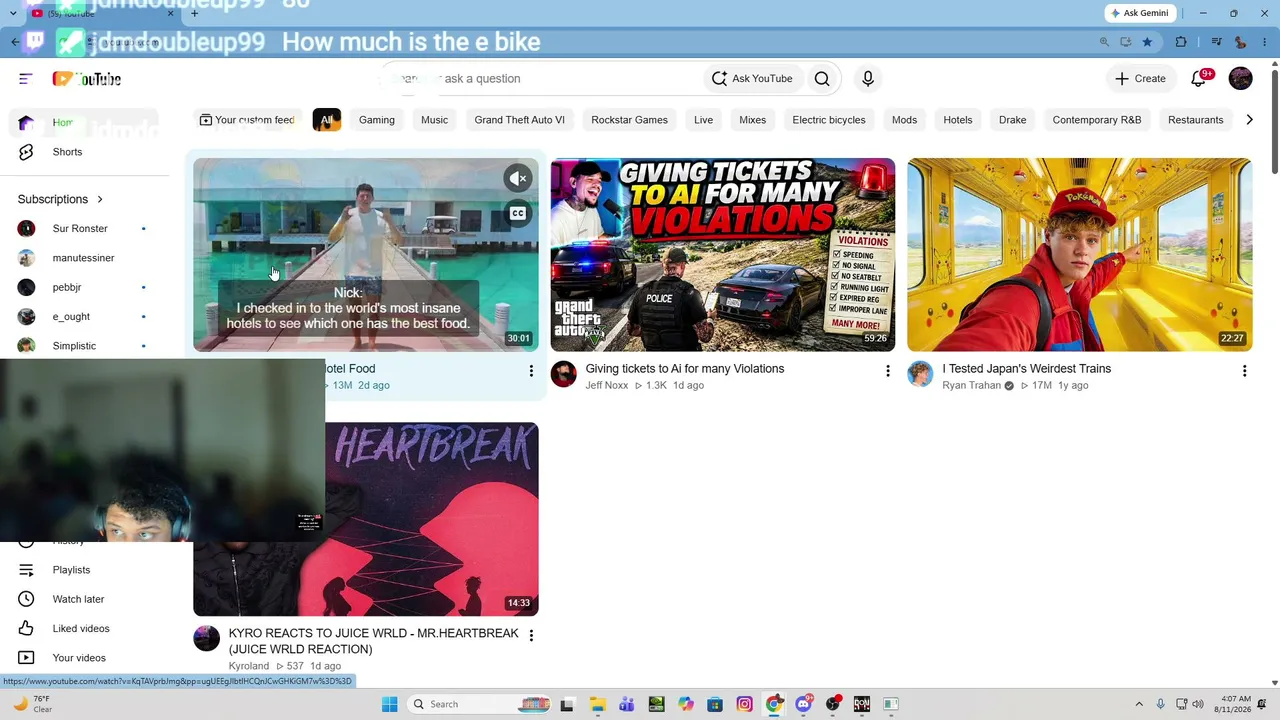The image size is (1280, 720).
Task: Select the Mods filter chip
Action: point(904,120)
